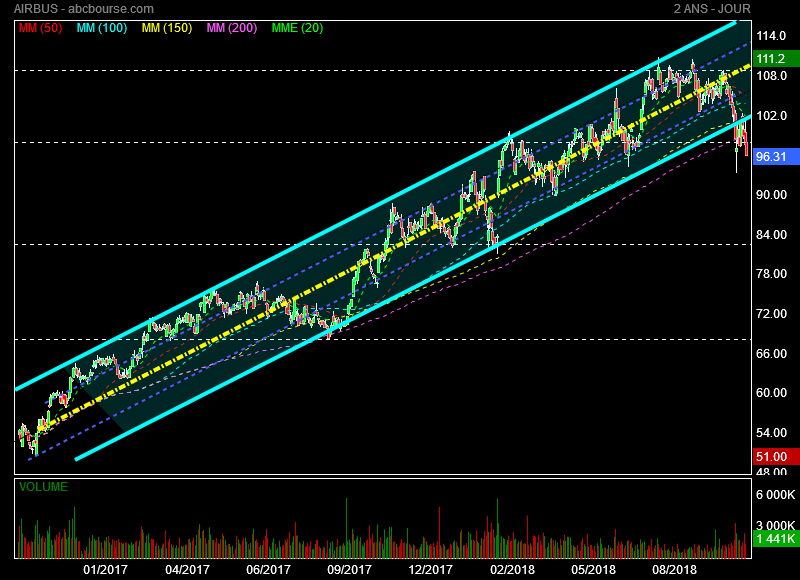Click the green 1 441K volume tag
This screenshot has width=800, height=580.
tap(776, 538)
